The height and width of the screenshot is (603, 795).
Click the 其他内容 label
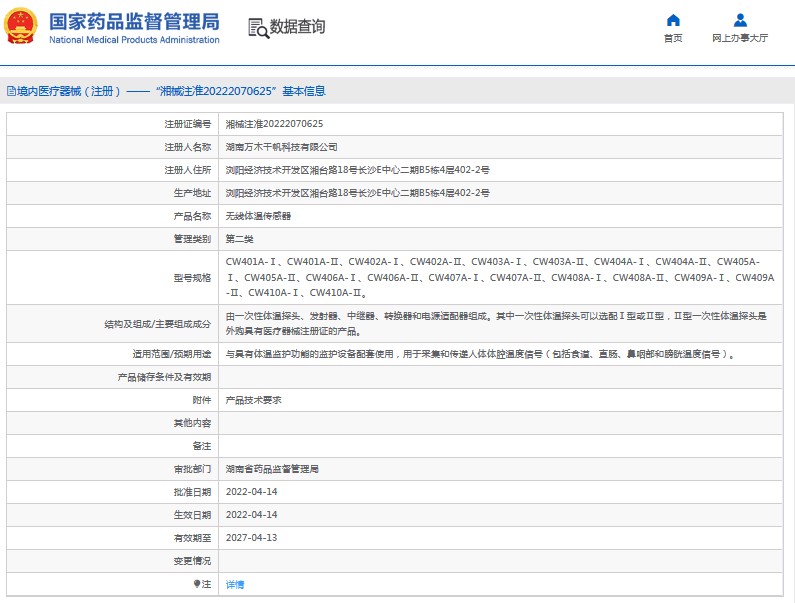pos(192,423)
